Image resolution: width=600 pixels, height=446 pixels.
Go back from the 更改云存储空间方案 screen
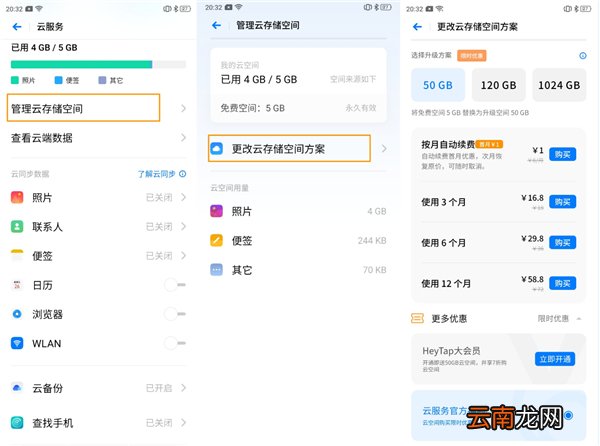[417, 27]
